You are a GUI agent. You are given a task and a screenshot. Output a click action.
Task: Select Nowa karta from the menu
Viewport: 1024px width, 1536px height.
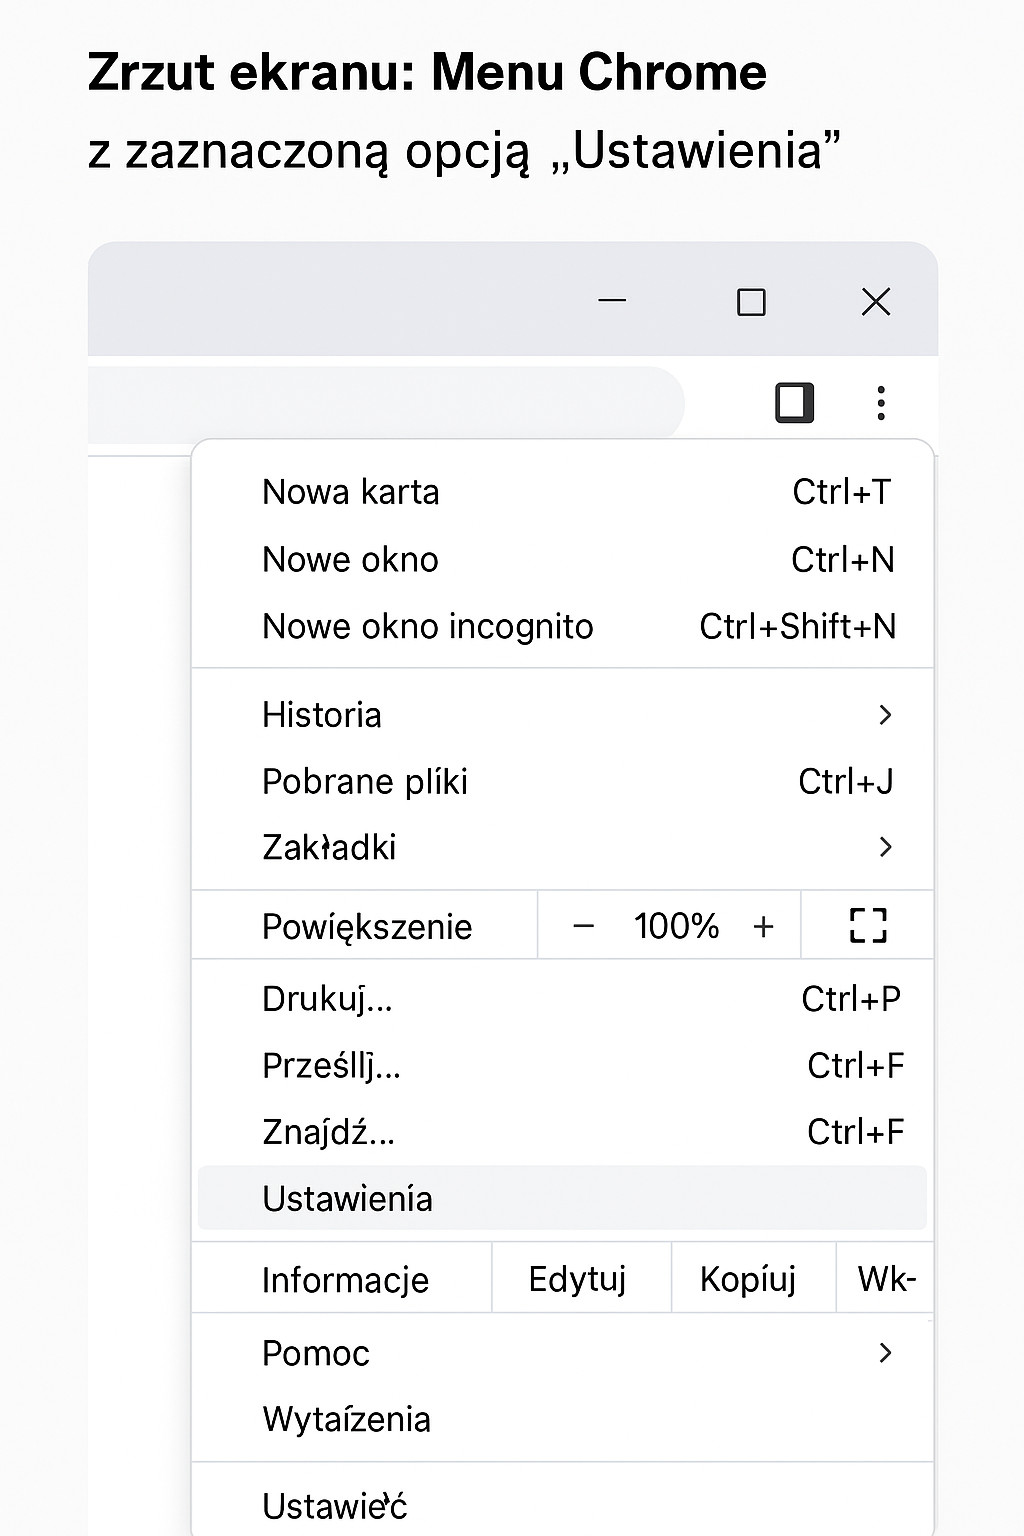[350, 492]
